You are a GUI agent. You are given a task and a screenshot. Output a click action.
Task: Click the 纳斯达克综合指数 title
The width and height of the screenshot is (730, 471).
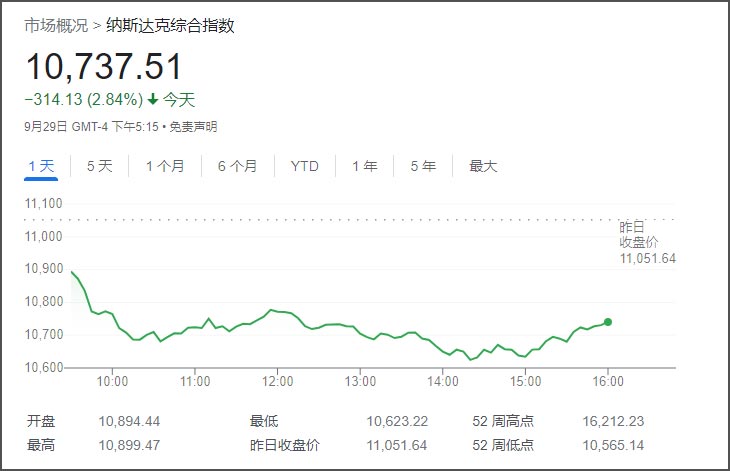[170, 25]
